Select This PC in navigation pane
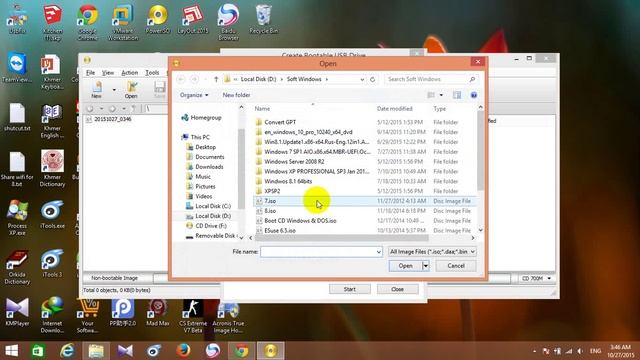 click(196, 137)
